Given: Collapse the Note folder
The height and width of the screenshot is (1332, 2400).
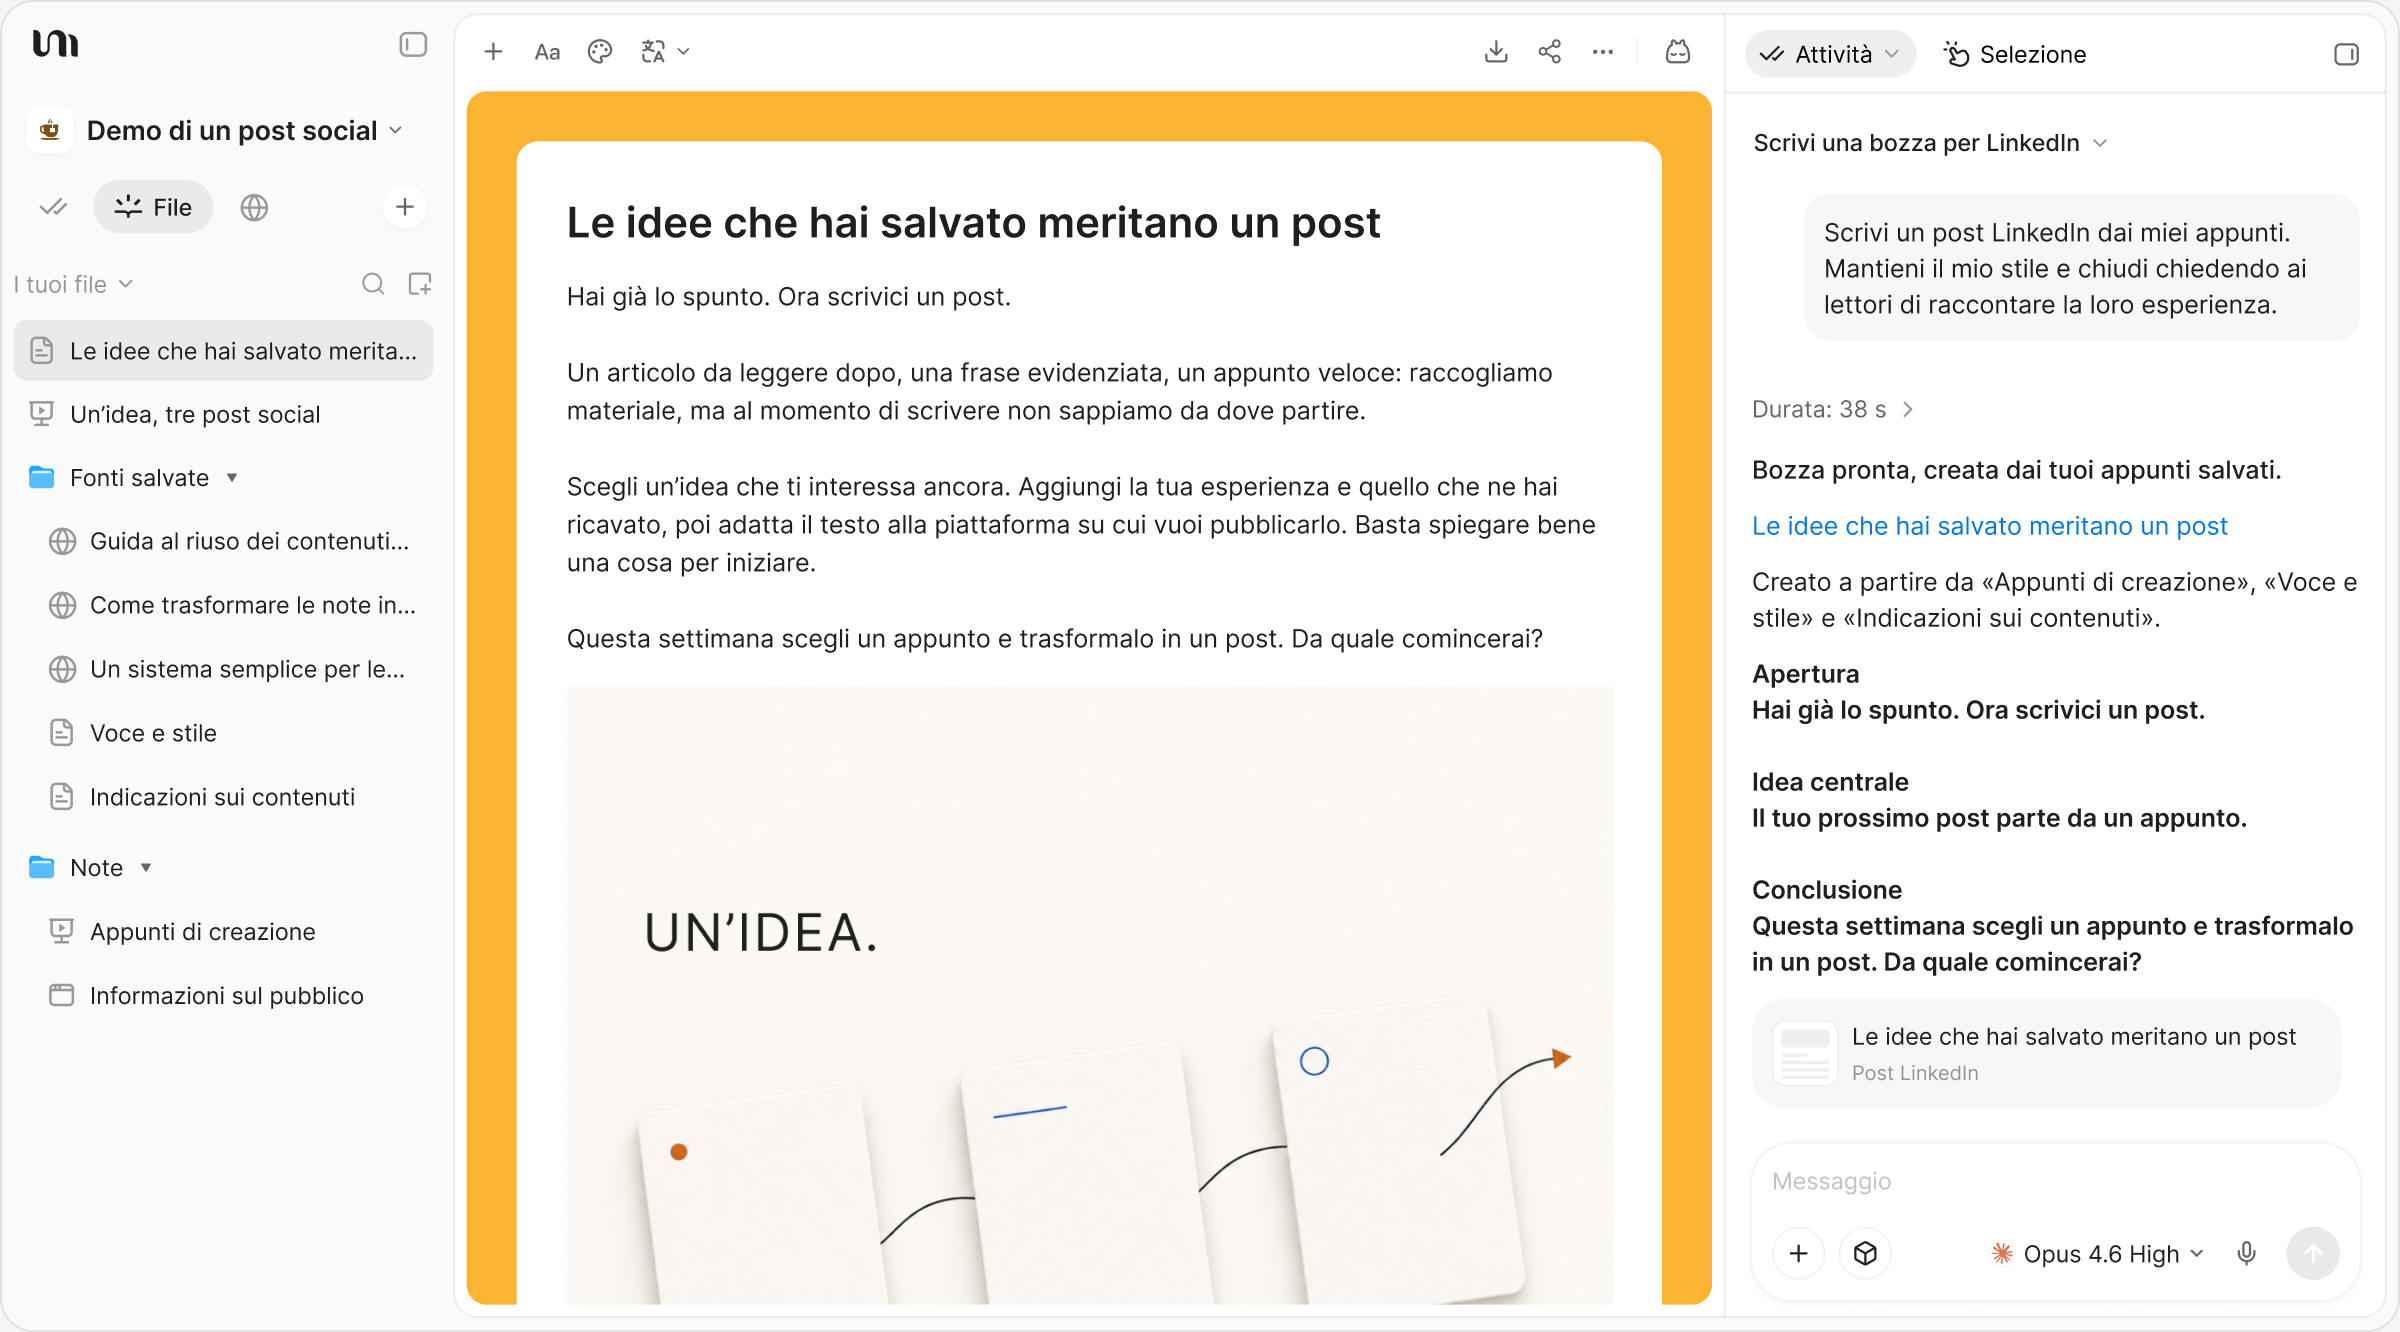Looking at the screenshot, I should pyautogui.click(x=146, y=868).
